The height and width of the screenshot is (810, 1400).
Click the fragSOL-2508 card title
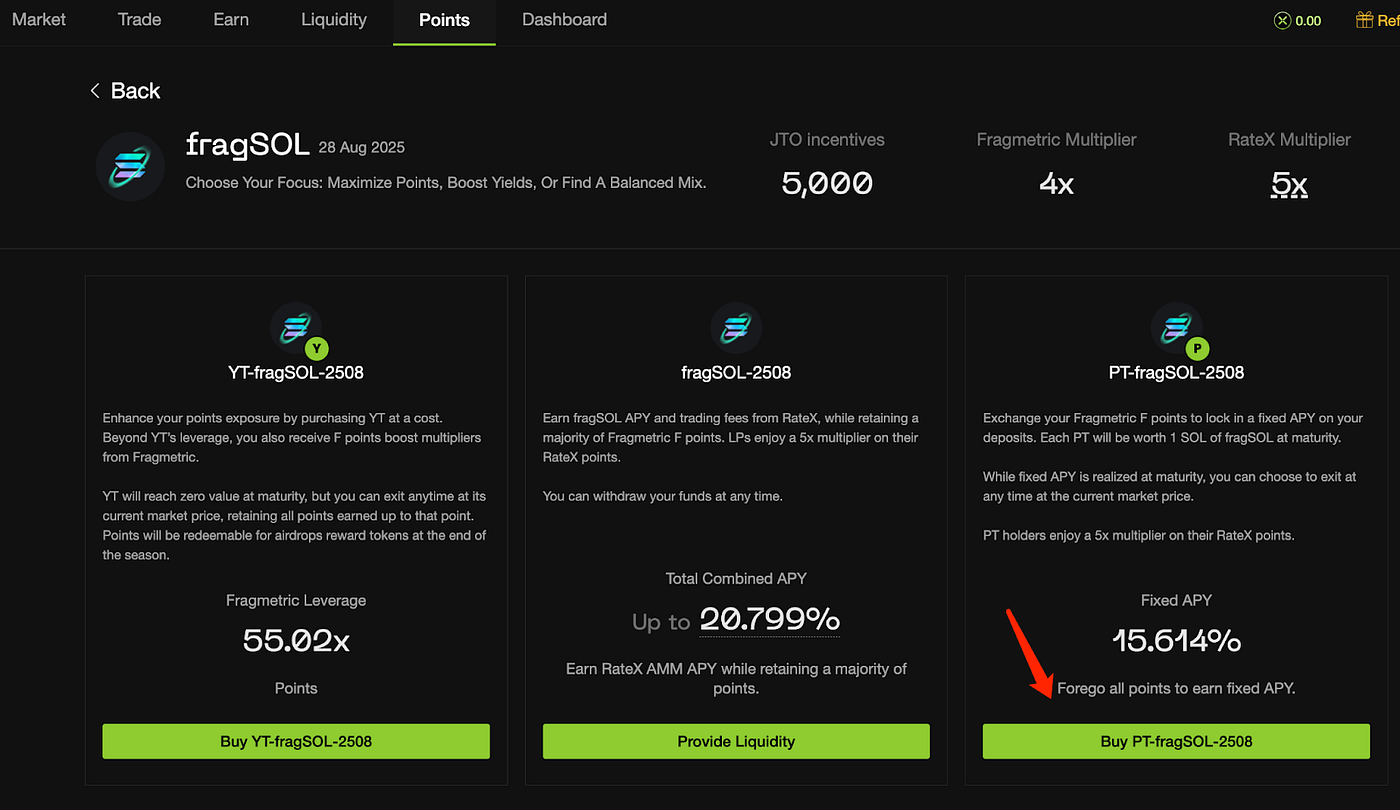(x=736, y=373)
